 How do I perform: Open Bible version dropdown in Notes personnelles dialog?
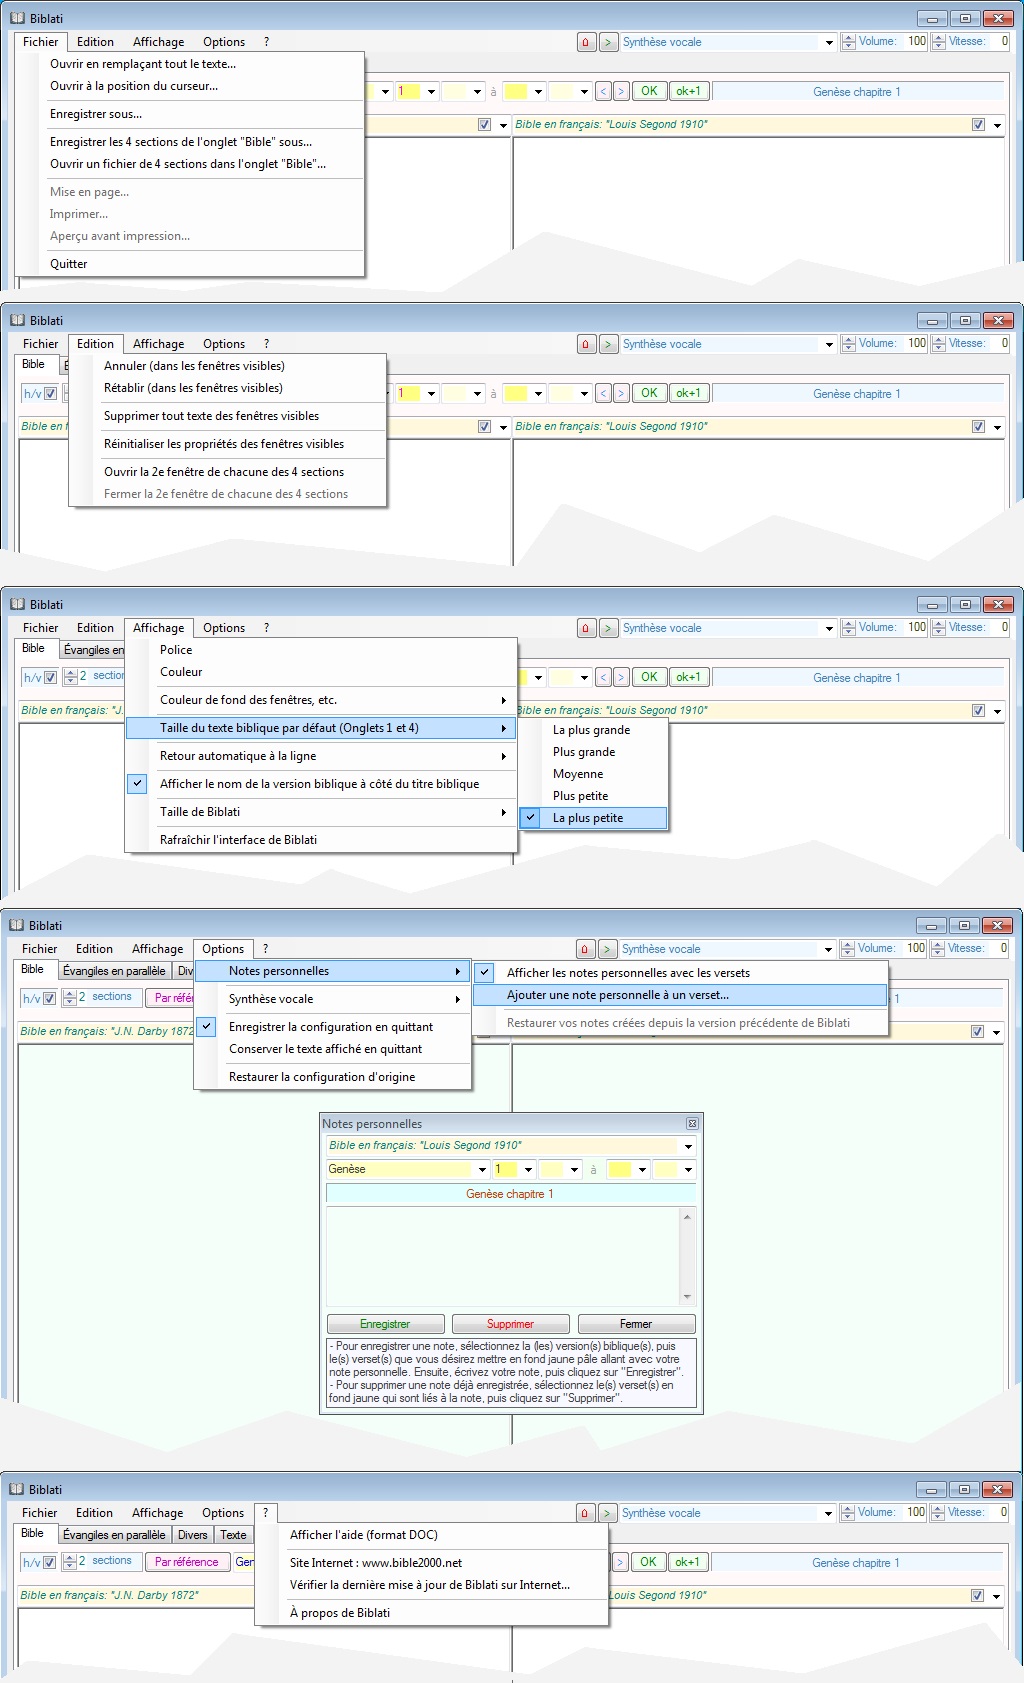click(688, 1147)
